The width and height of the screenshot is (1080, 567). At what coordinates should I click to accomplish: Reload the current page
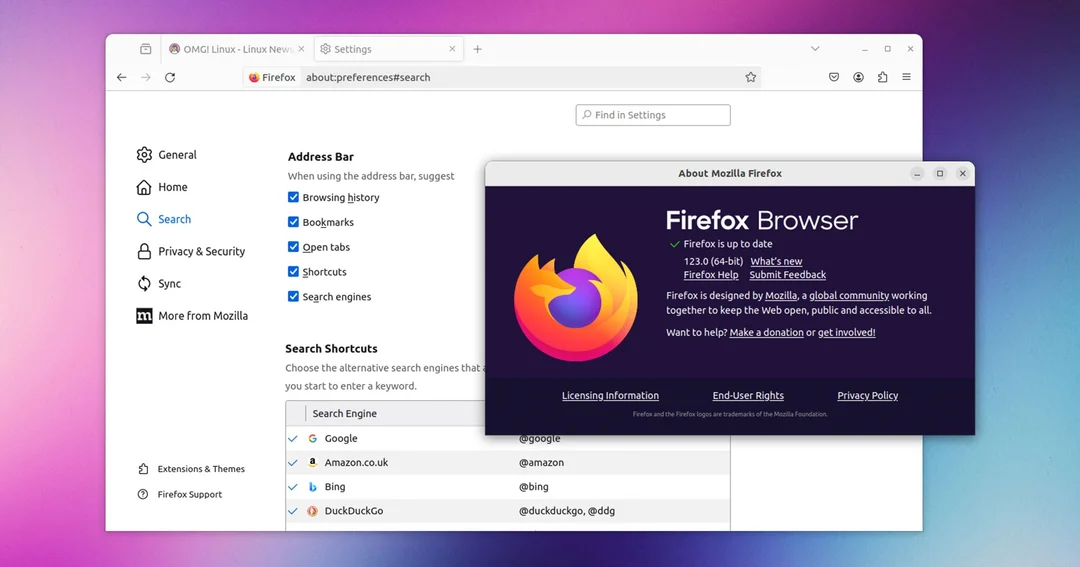tap(170, 77)
